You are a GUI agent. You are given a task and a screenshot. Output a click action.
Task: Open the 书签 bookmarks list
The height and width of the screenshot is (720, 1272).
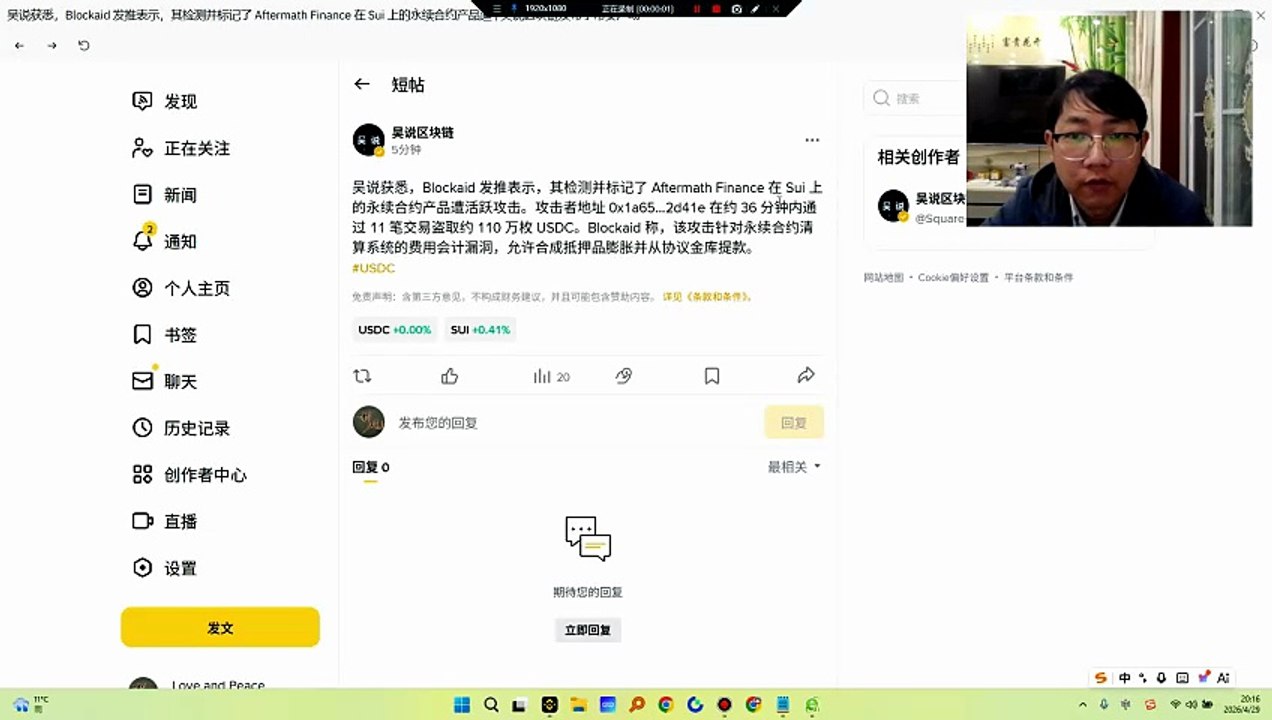(165, 335)
